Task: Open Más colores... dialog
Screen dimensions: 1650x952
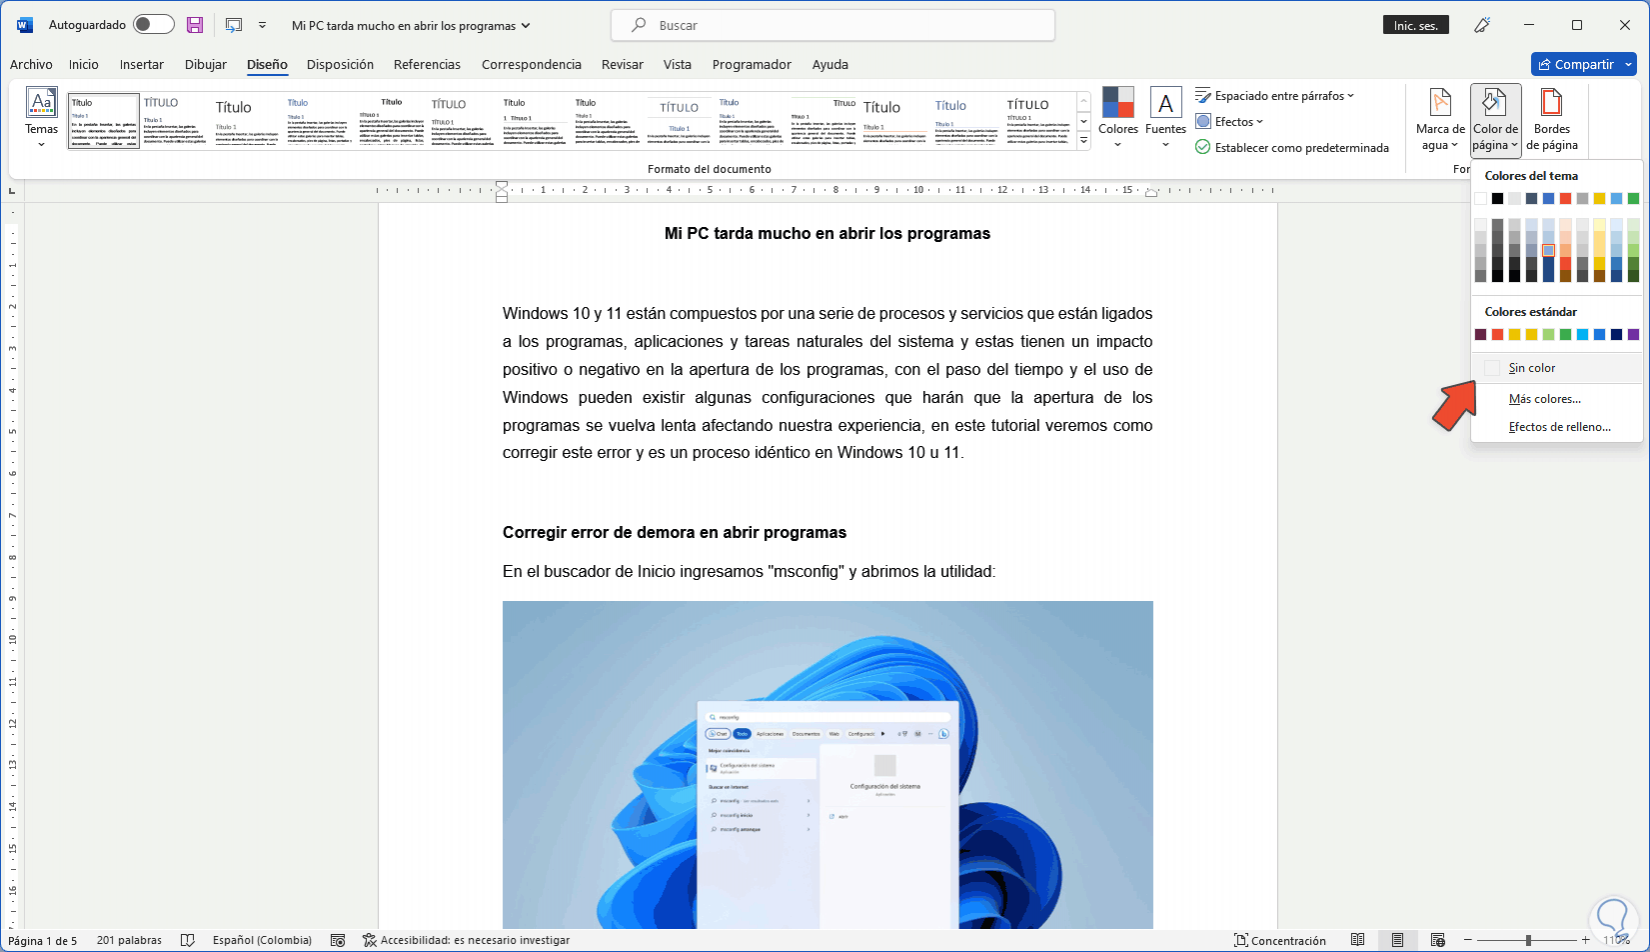Action: pos(1557,399)
